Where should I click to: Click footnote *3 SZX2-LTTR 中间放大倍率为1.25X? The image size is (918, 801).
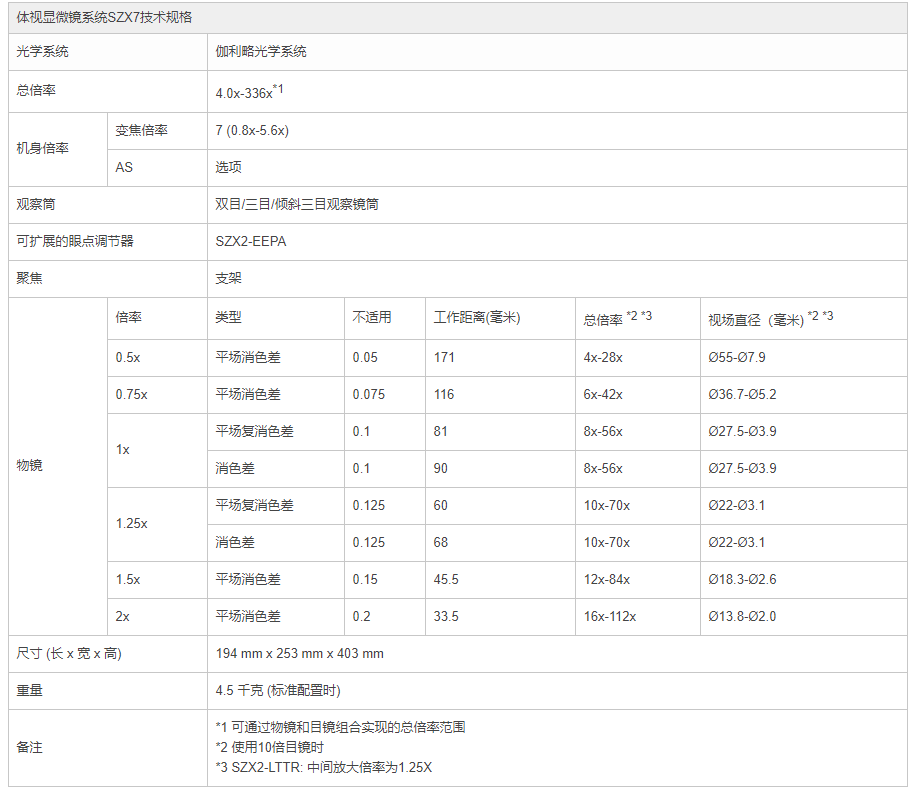pyautogui.click(x=324, y=767)
